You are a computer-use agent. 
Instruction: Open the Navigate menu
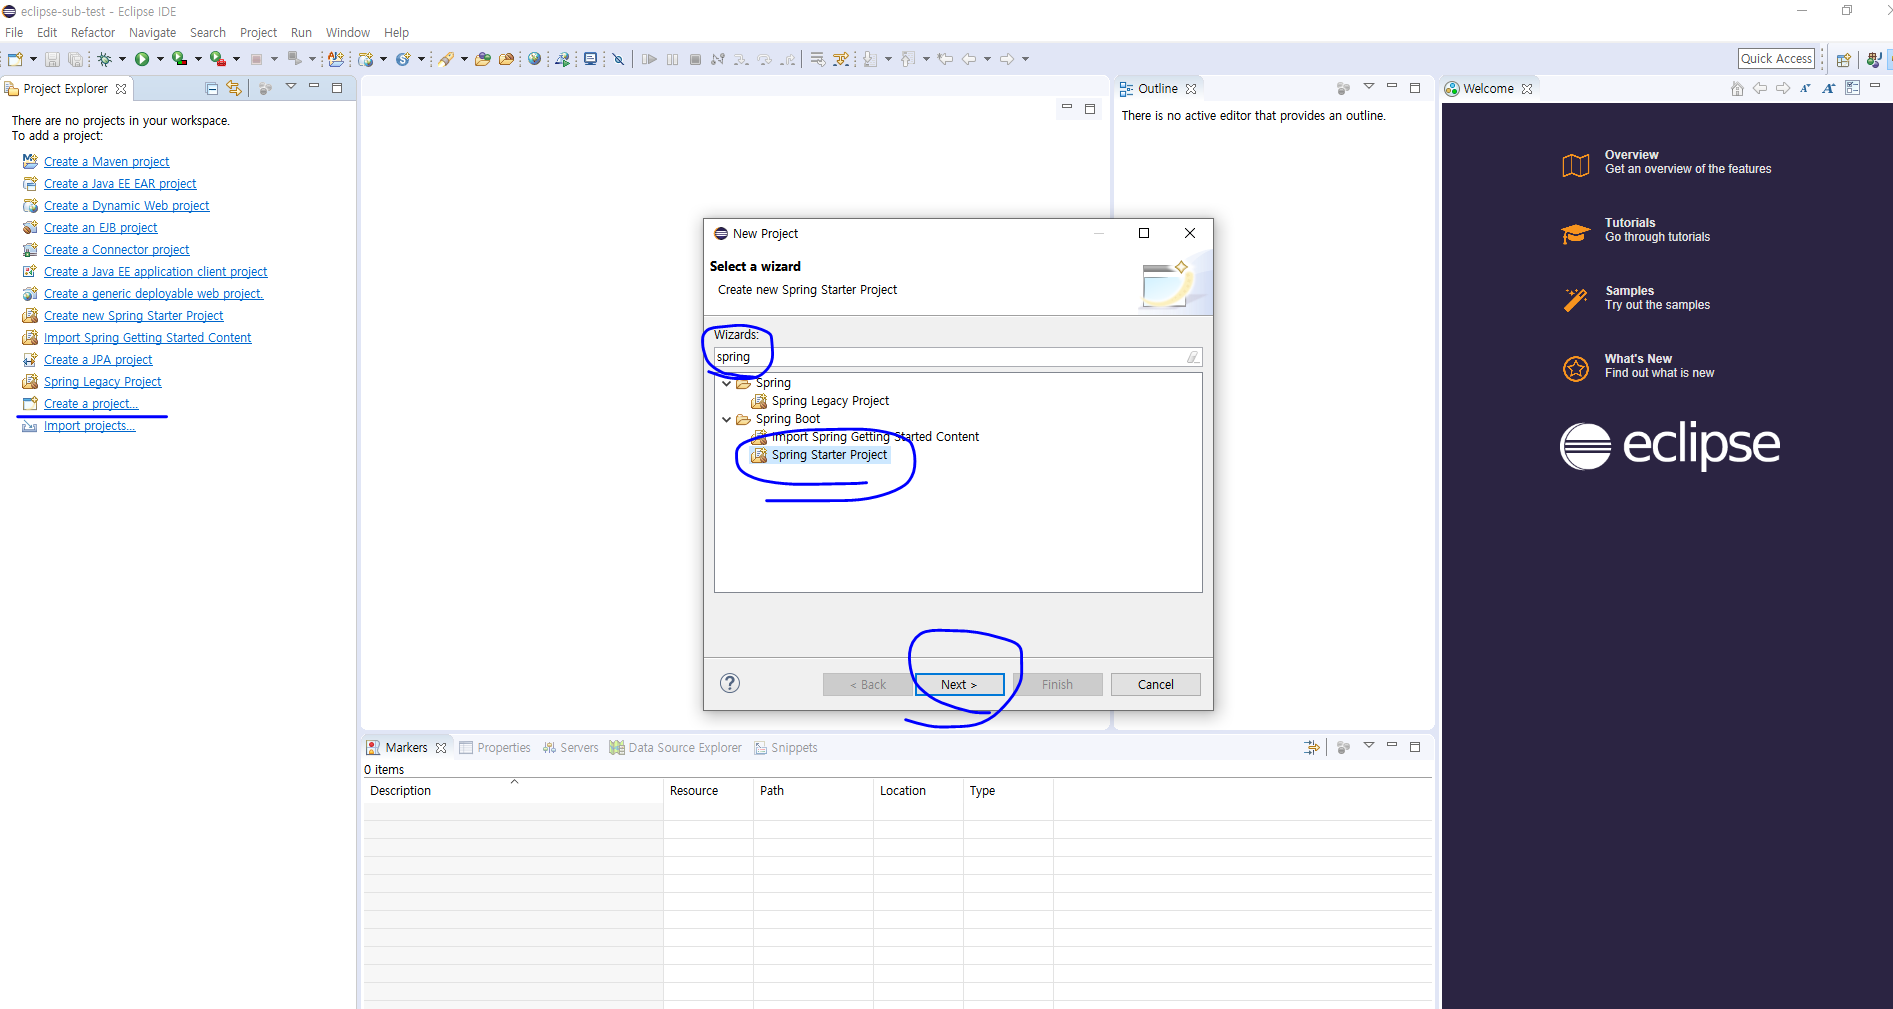152,32
